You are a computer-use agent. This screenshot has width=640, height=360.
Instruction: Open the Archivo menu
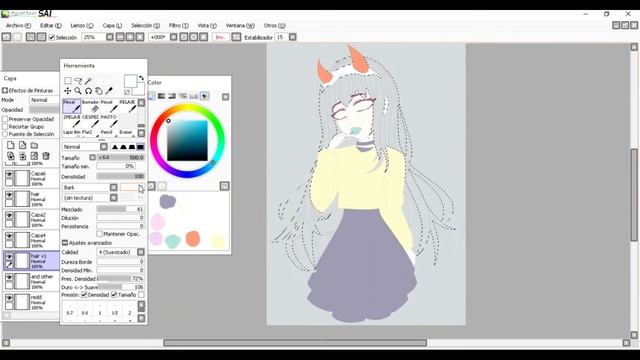(x=18, y=25)
